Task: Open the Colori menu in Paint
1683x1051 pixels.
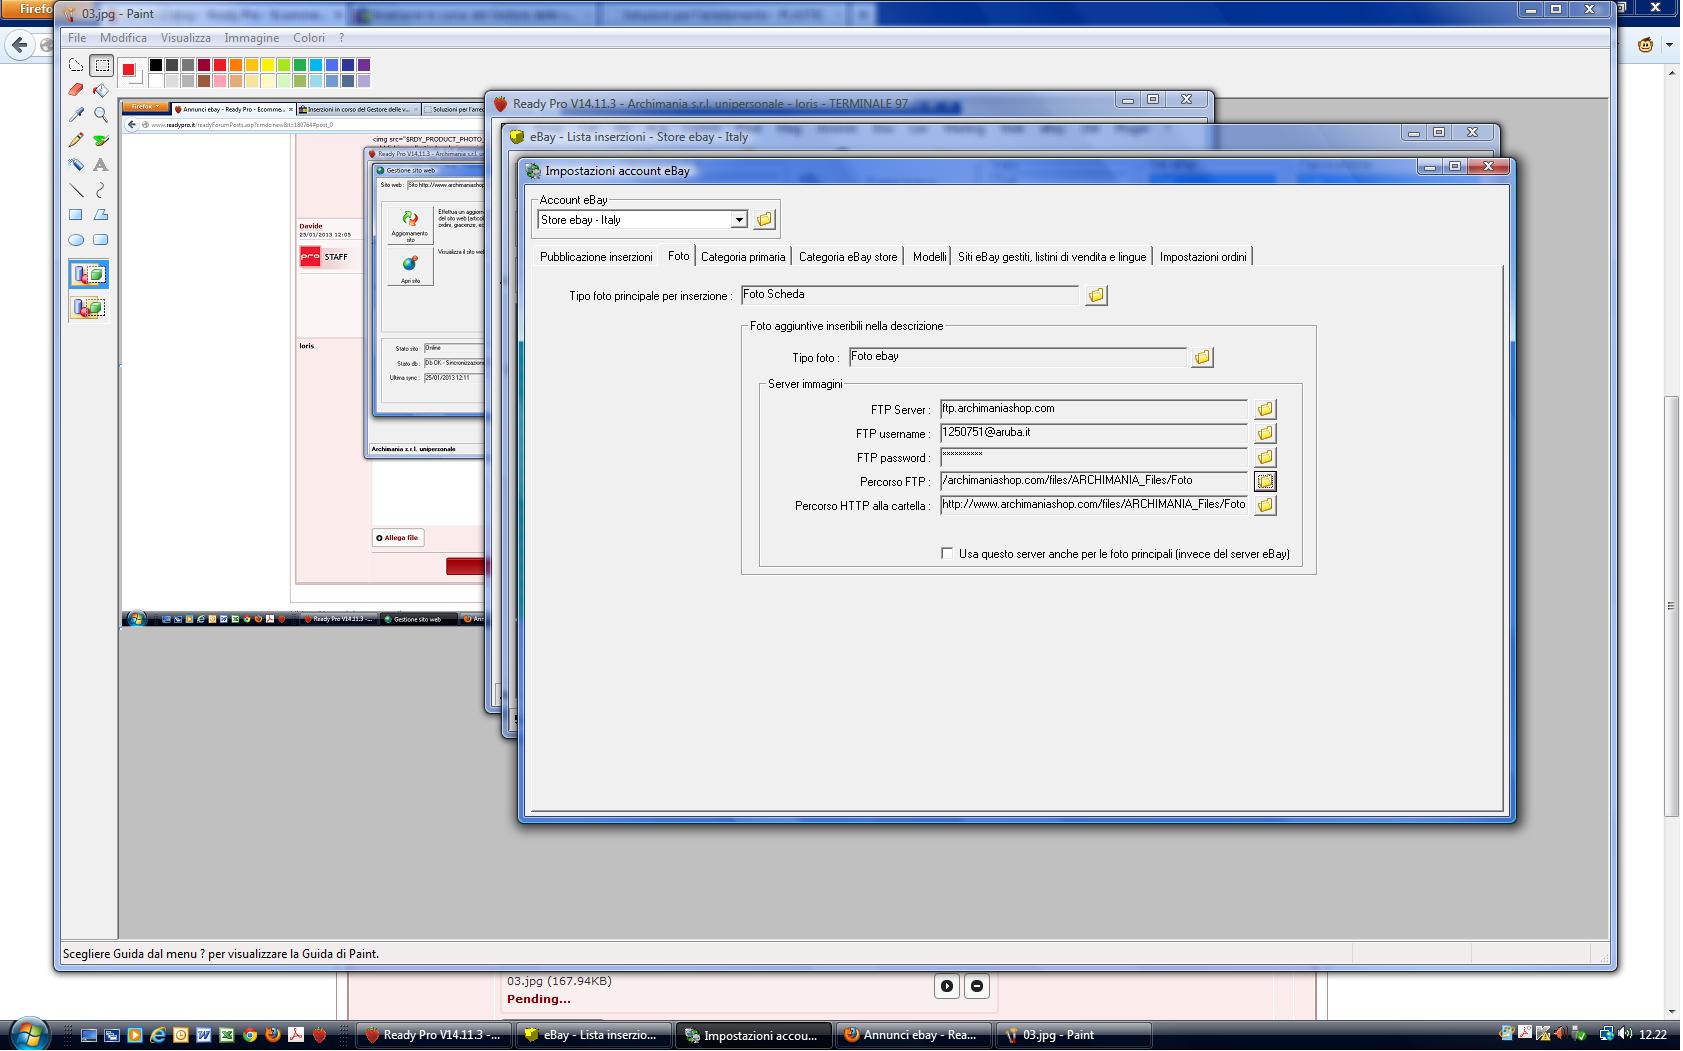Action: click(309, 38)
